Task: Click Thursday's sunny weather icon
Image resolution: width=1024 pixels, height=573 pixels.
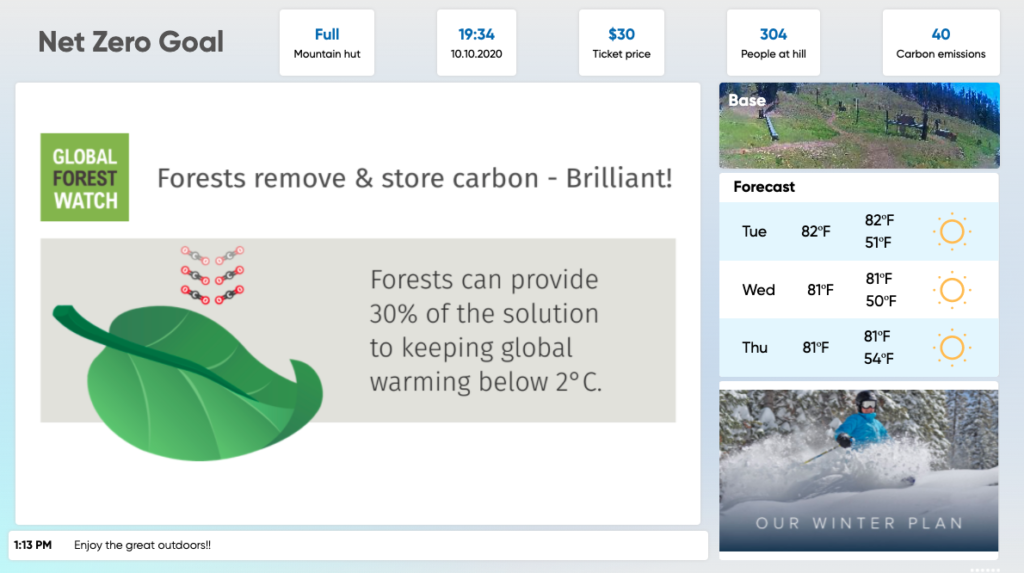Action: click(x=952, y=348)
